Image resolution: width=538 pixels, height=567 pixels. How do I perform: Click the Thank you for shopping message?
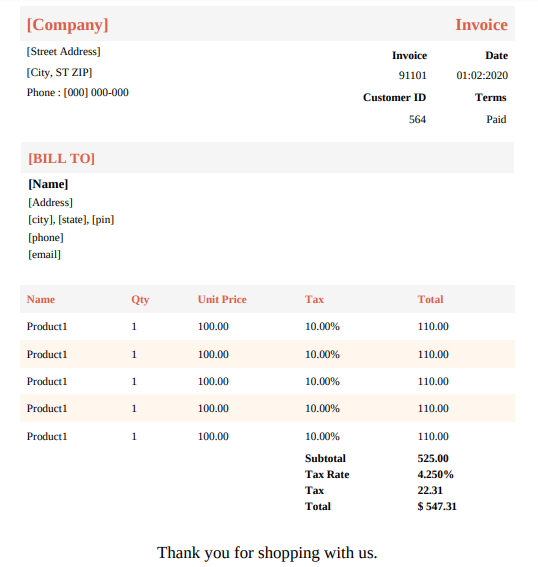267,553
